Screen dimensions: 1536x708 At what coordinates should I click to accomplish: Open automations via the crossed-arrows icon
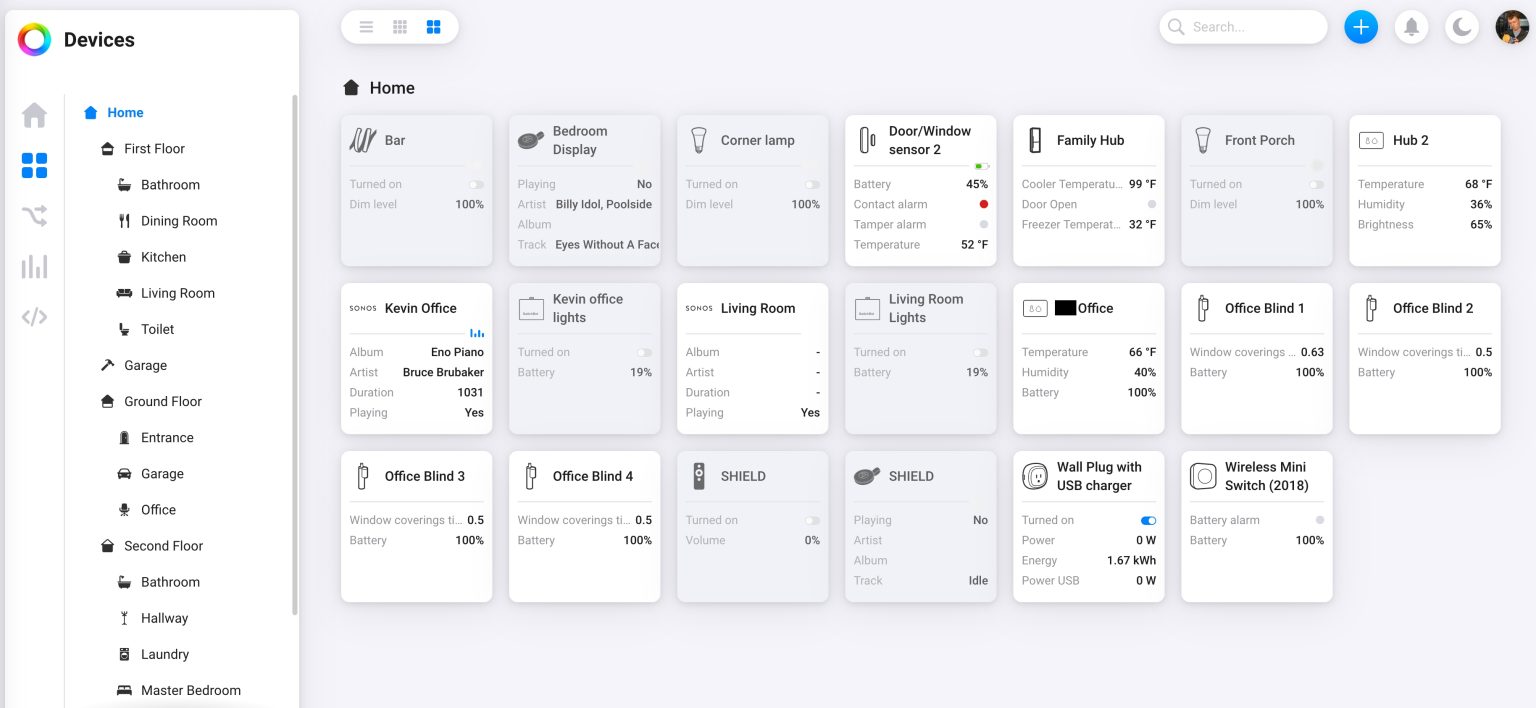tap(34, 216)
